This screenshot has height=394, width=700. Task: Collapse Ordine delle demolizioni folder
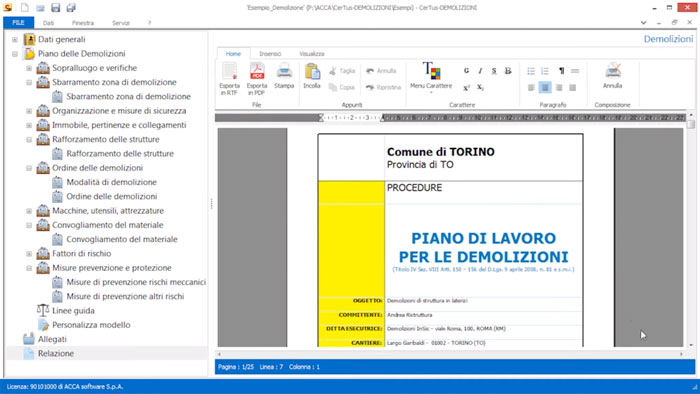point(29,168)
